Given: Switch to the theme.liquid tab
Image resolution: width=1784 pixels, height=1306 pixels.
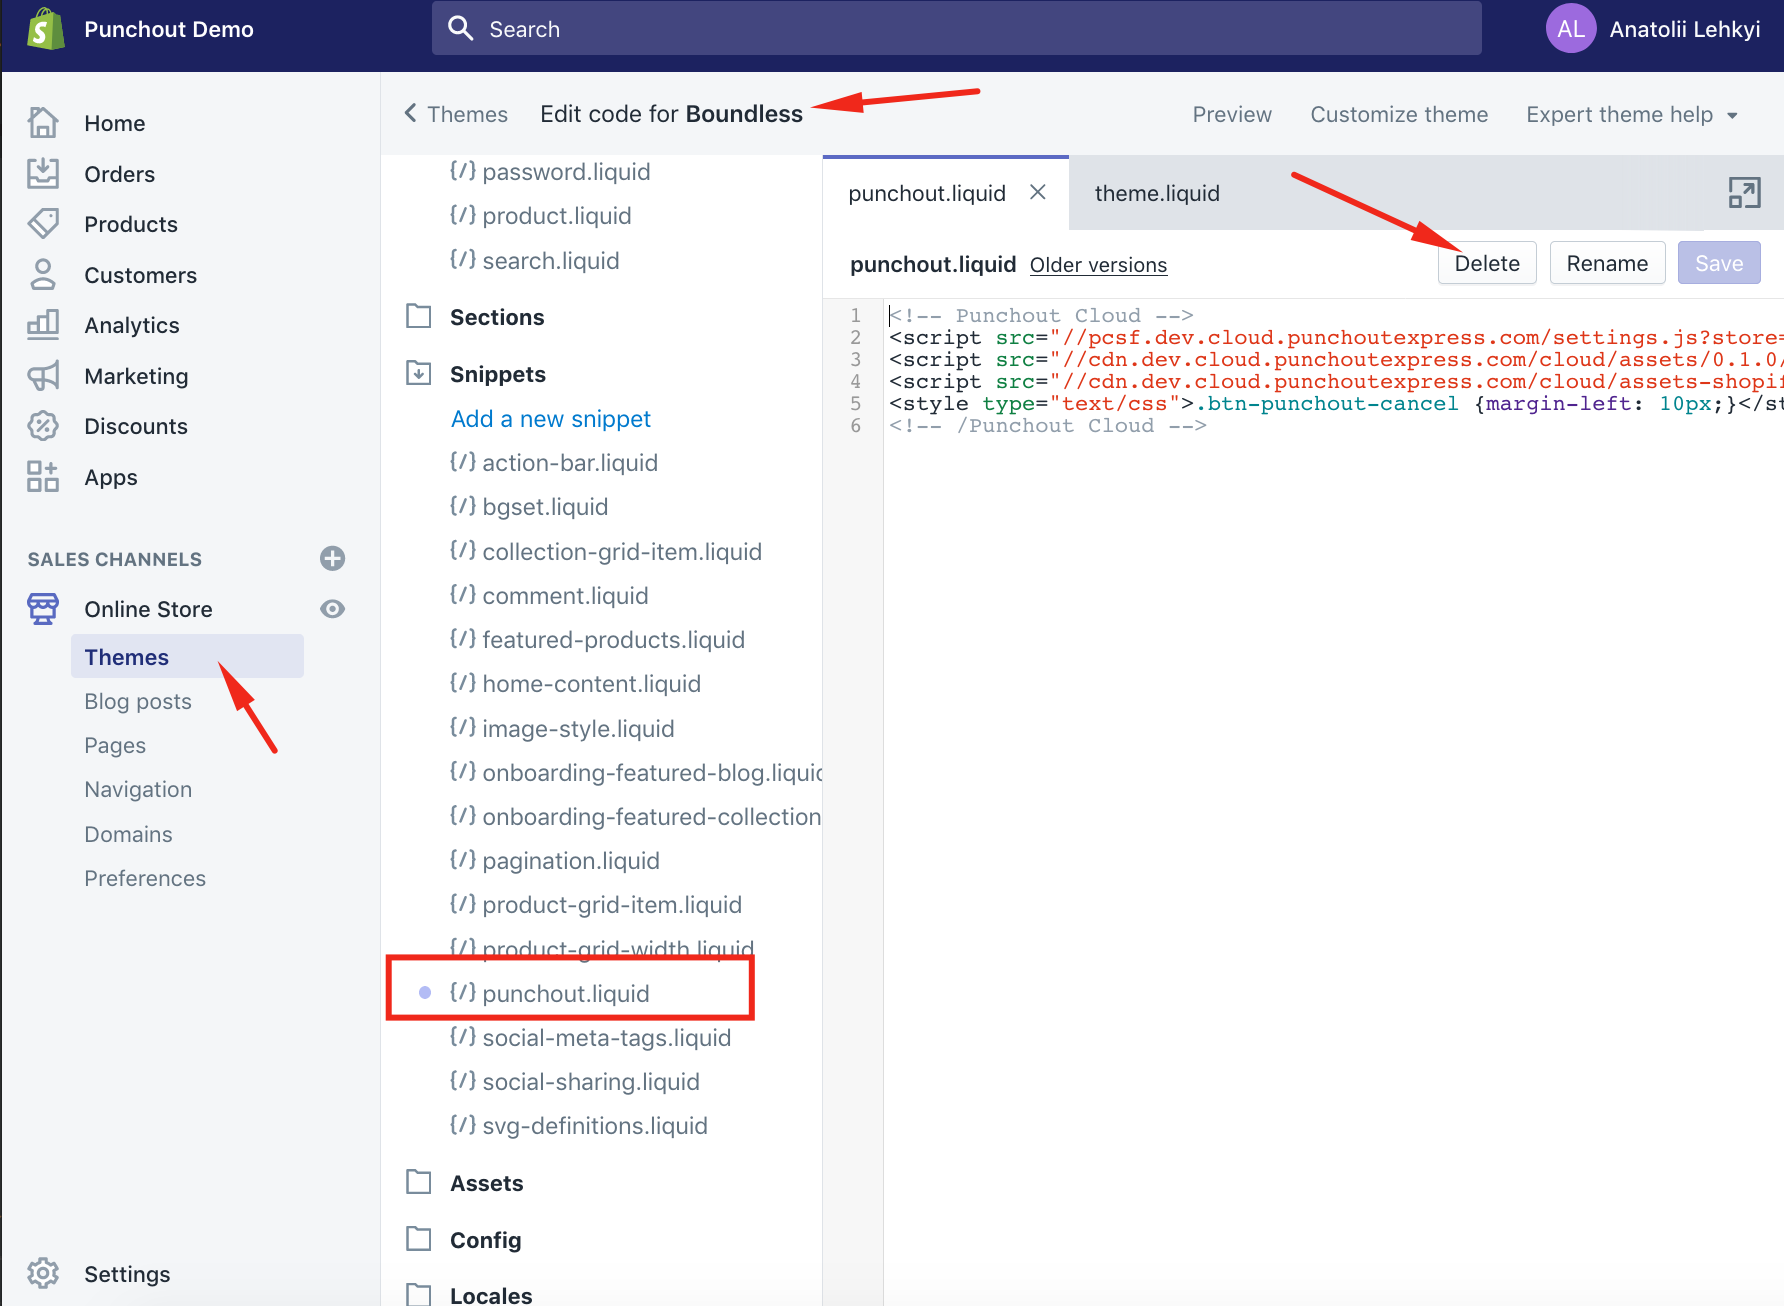Looking at the screenshot, I should click(x=1157, y=193).
